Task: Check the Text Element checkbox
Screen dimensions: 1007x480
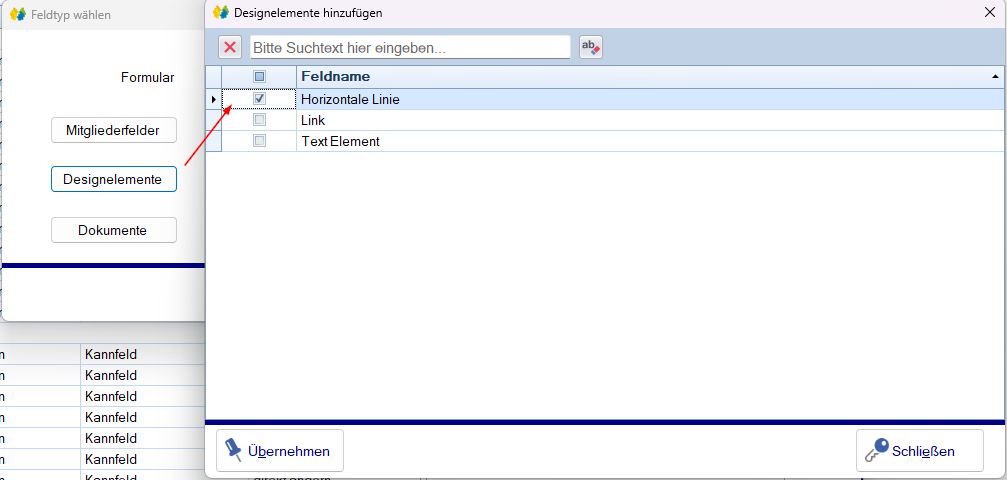Action: coord(259,141)
